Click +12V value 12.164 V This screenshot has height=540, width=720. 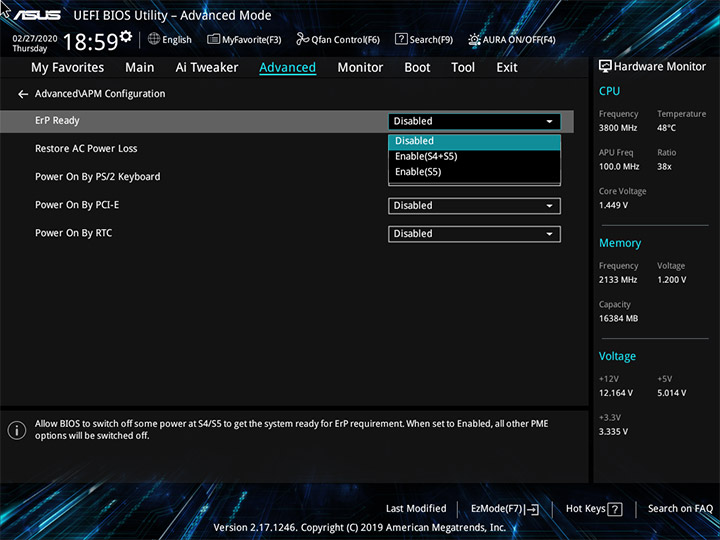[x=616, y=393]
